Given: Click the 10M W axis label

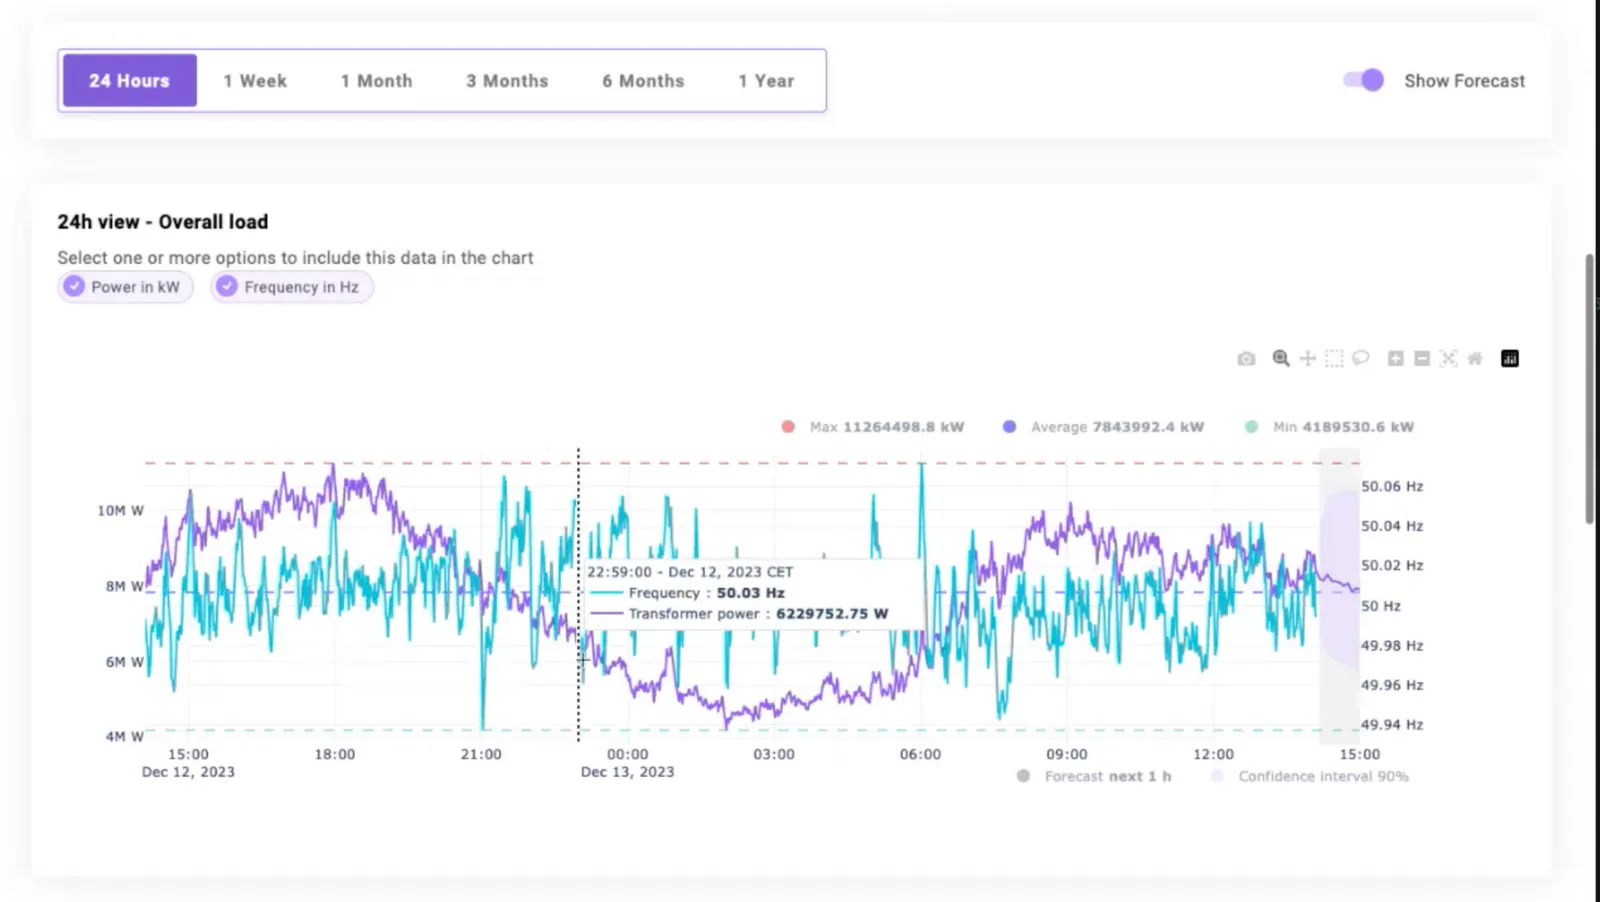Looking at the screenshot, I should point(120,510).
